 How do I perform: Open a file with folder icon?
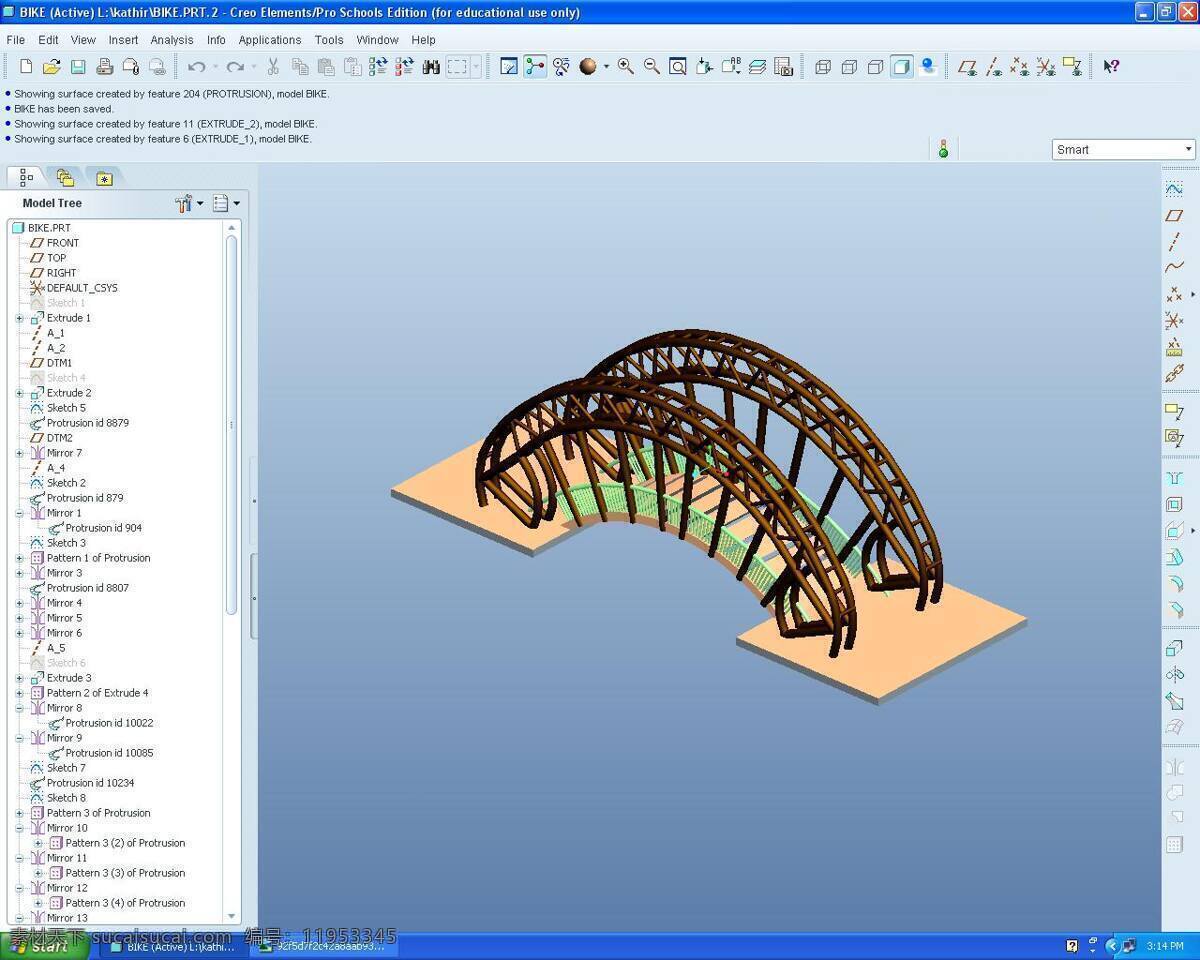52,67
